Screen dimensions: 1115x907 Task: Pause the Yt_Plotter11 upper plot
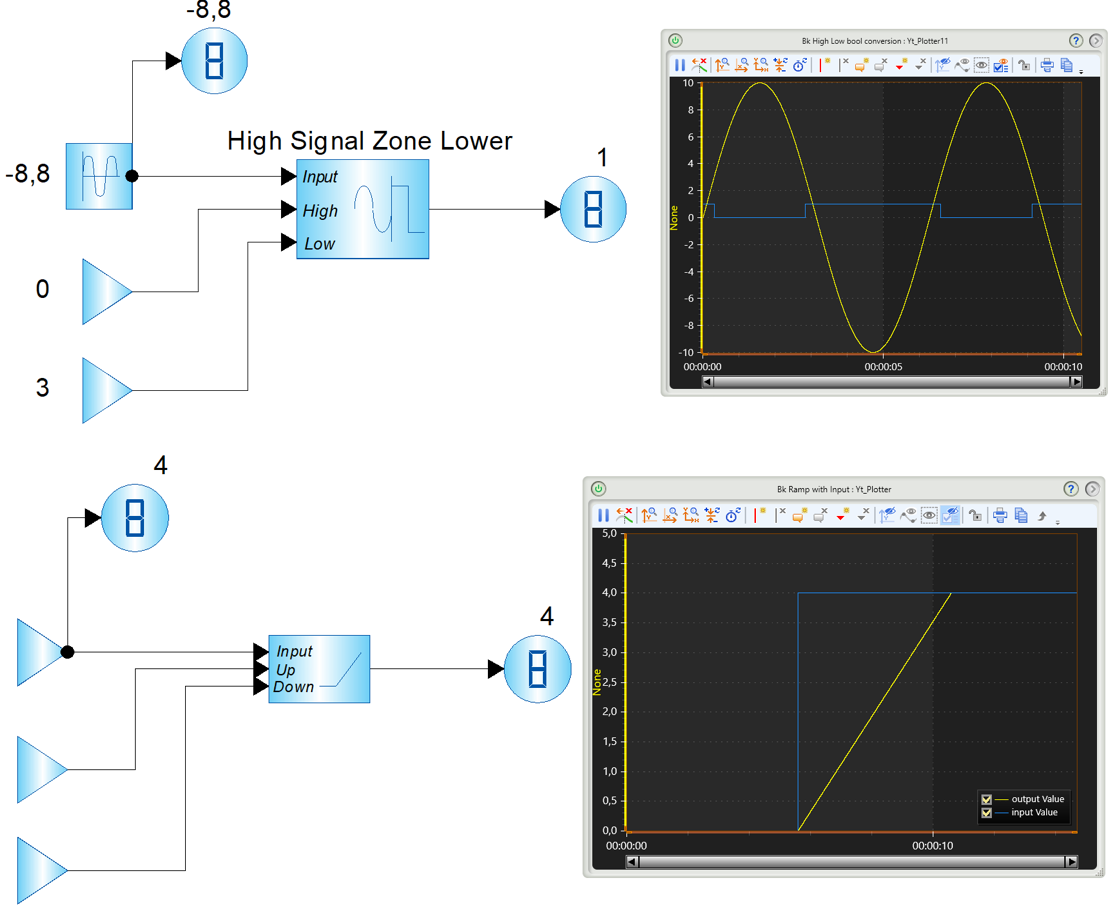pyautogui.click(x=680, y=65)
